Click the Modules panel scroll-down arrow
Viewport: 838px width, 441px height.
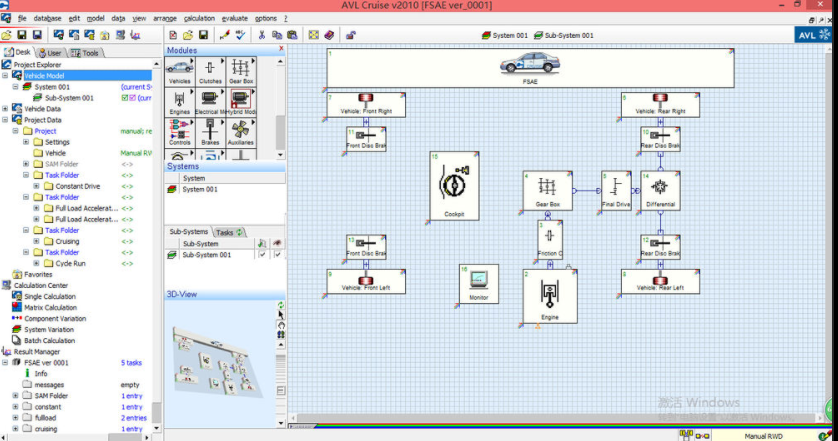[281, 155]
